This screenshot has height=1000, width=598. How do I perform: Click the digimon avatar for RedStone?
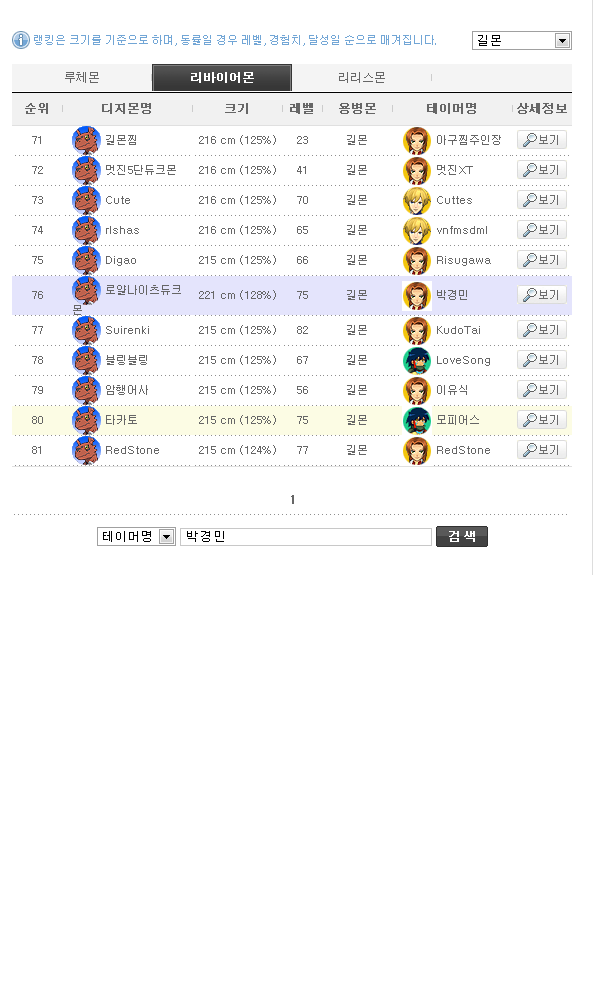coord(86,450)
